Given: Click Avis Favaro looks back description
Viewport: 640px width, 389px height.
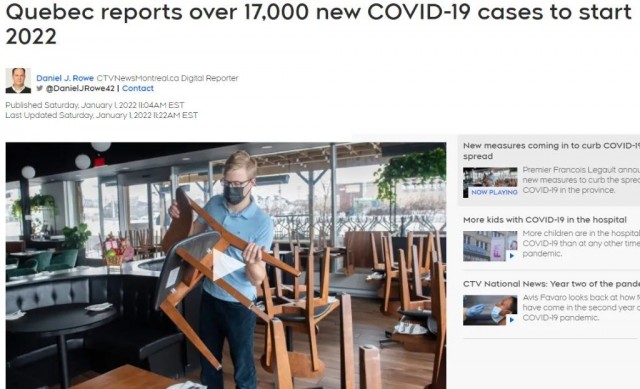Looking at the screenshot, I should coord(581,307).
